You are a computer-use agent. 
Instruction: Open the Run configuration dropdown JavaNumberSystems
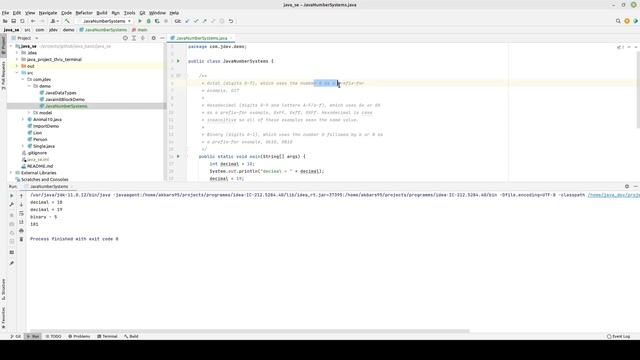coord(104,21)
